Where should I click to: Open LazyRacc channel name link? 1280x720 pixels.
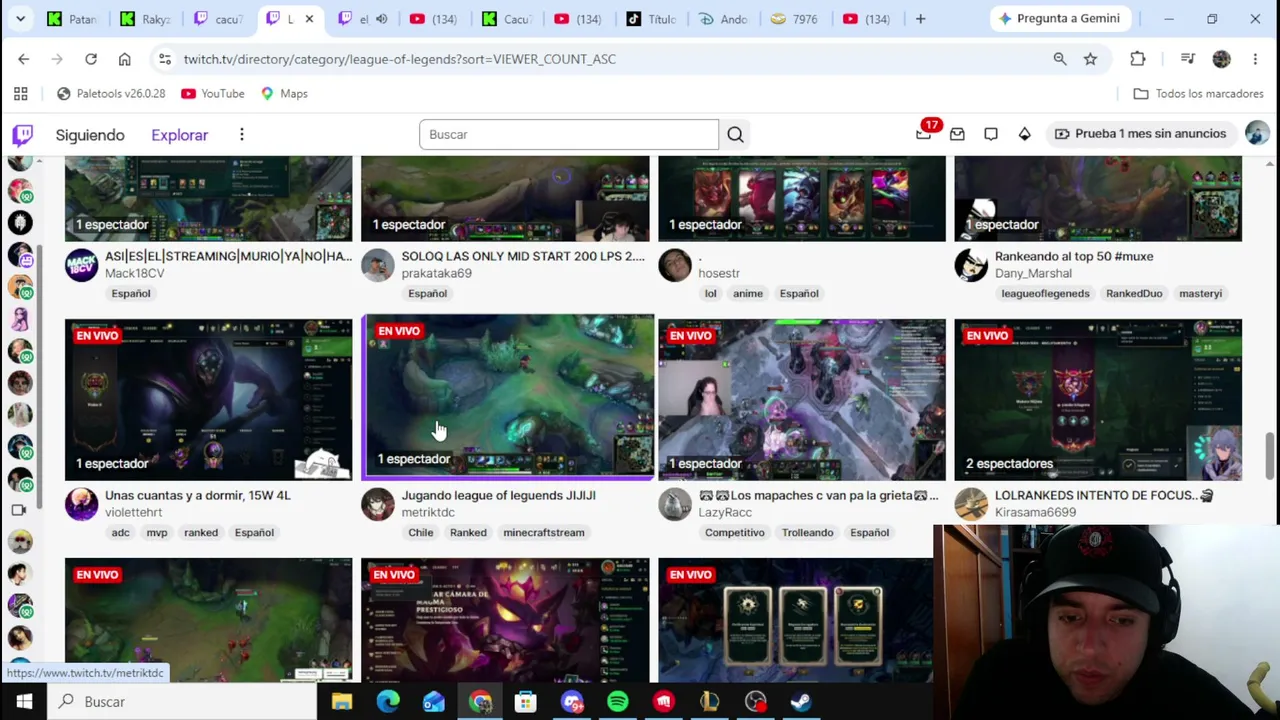725,513
